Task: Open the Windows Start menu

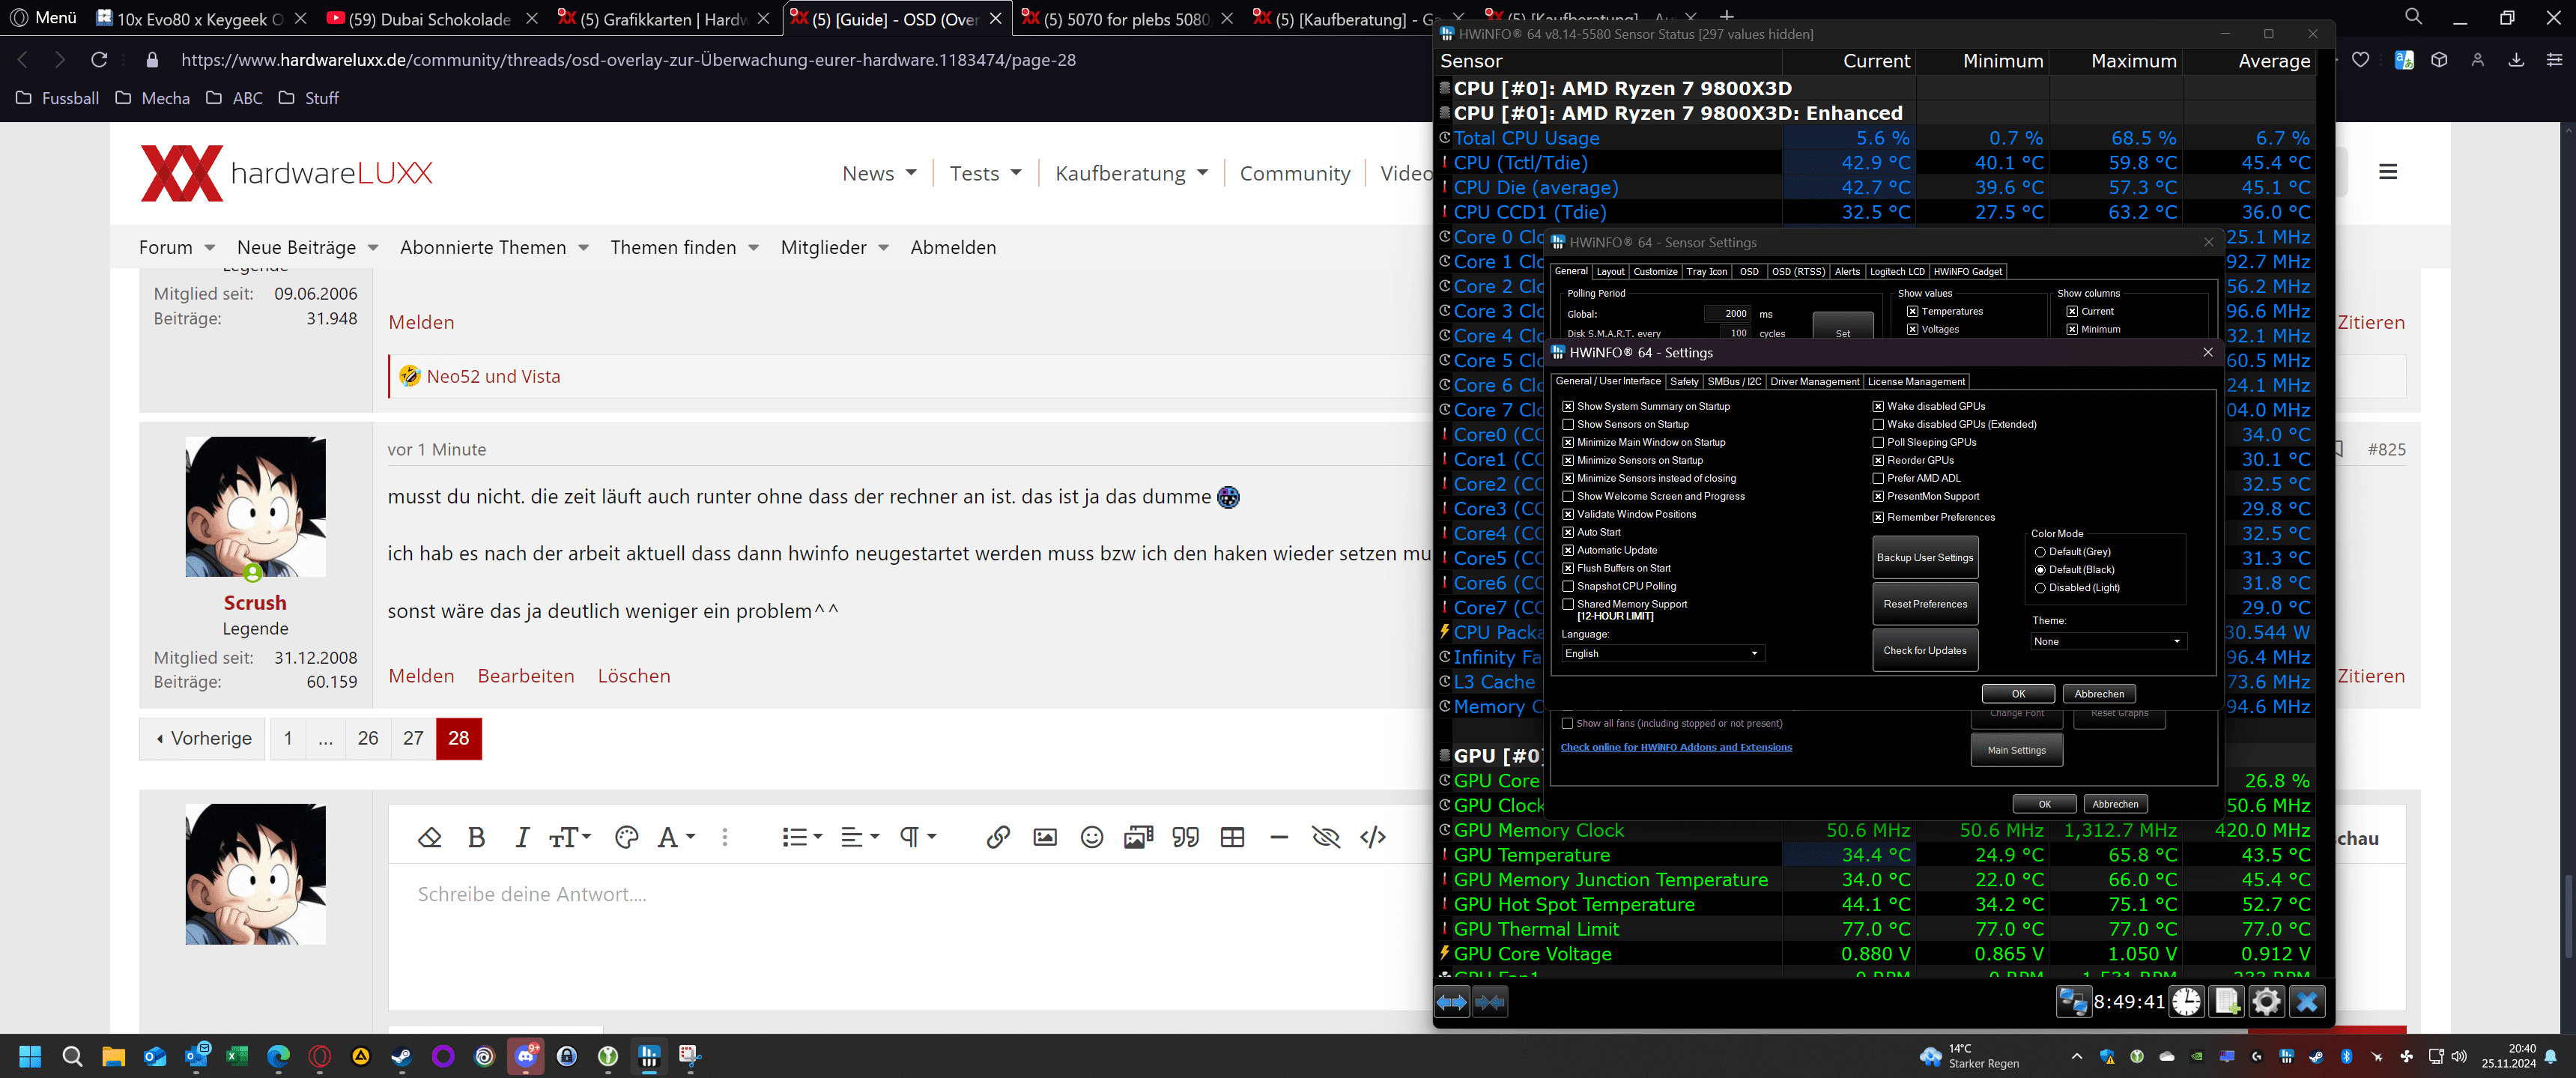Action: coord(30,1056)
